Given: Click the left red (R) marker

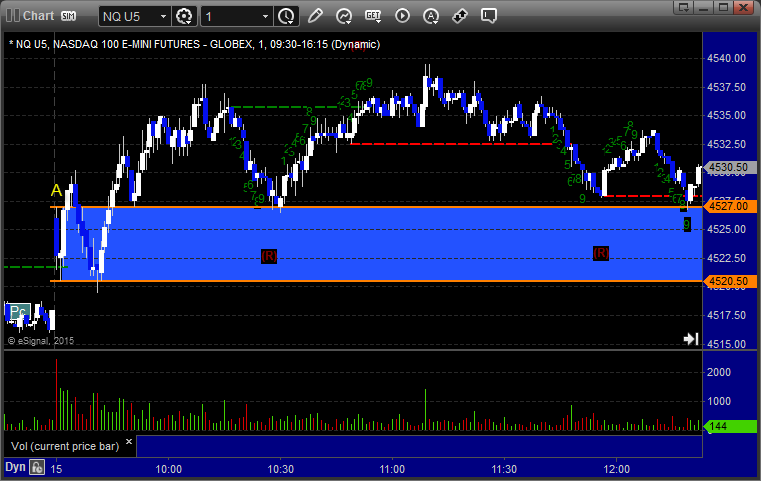Looking at the screenshot, I should pos(269,256).
